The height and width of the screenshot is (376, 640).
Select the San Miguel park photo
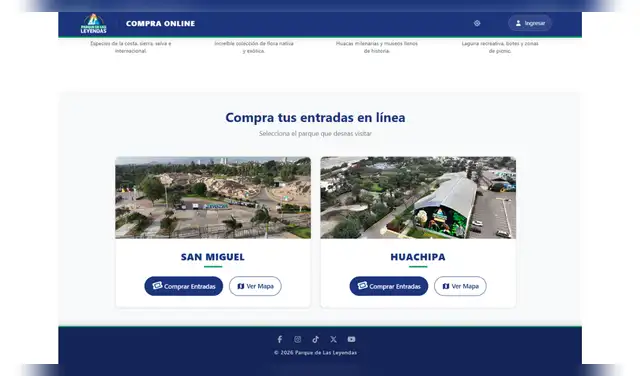pyautogui.click(x=213, y=198)
